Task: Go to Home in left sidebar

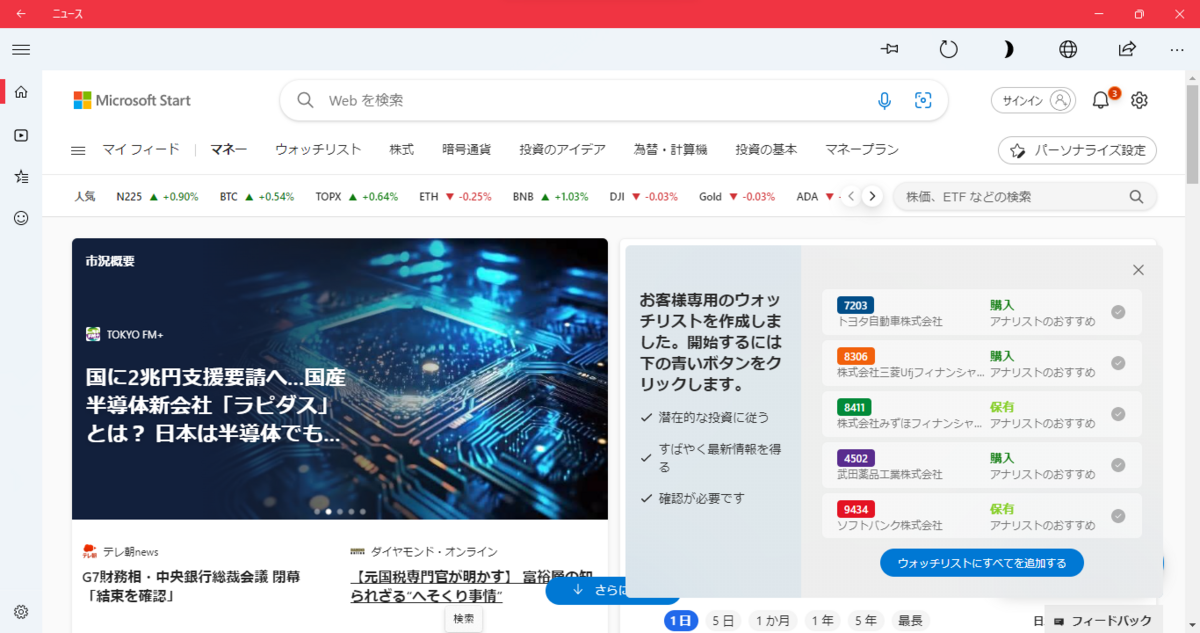Action: click(21, 92)
